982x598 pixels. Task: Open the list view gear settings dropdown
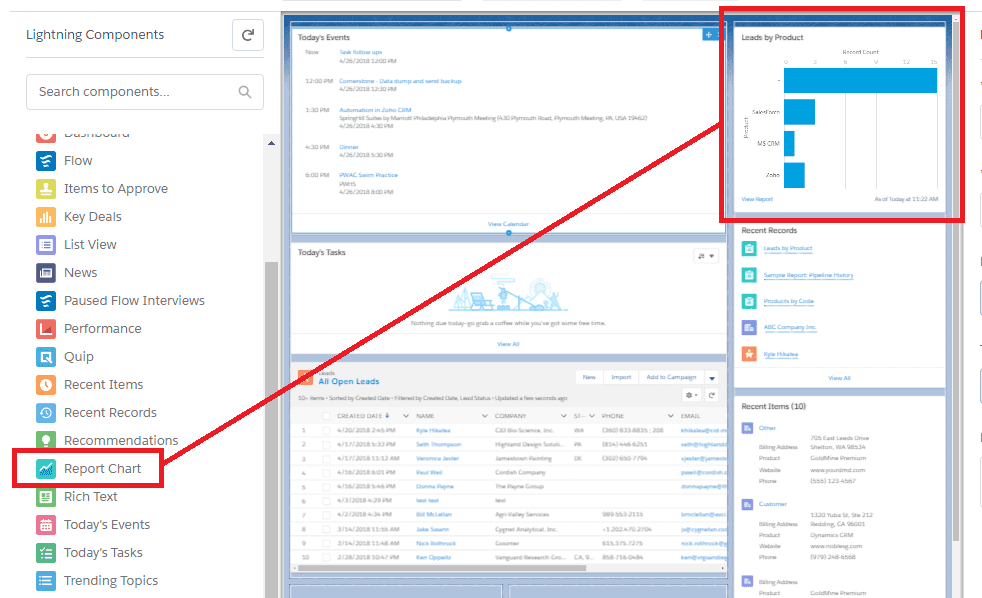(x=691, y=395)
